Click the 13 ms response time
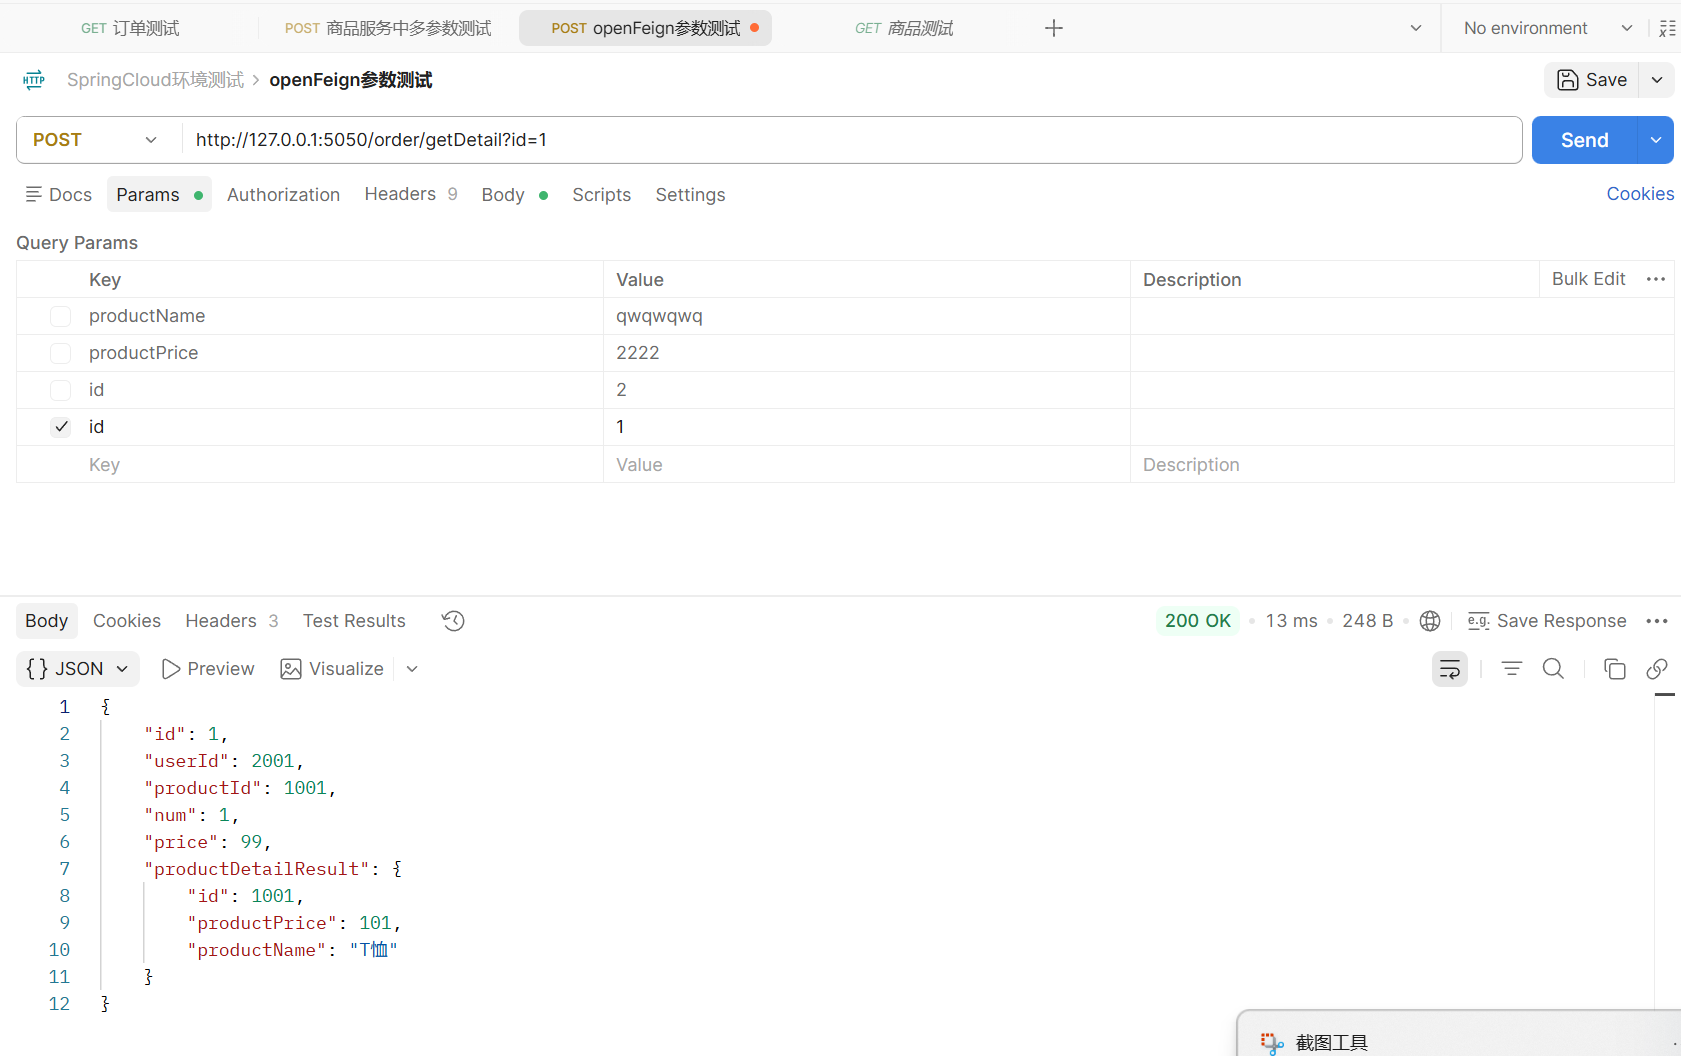 [1291, 621]
